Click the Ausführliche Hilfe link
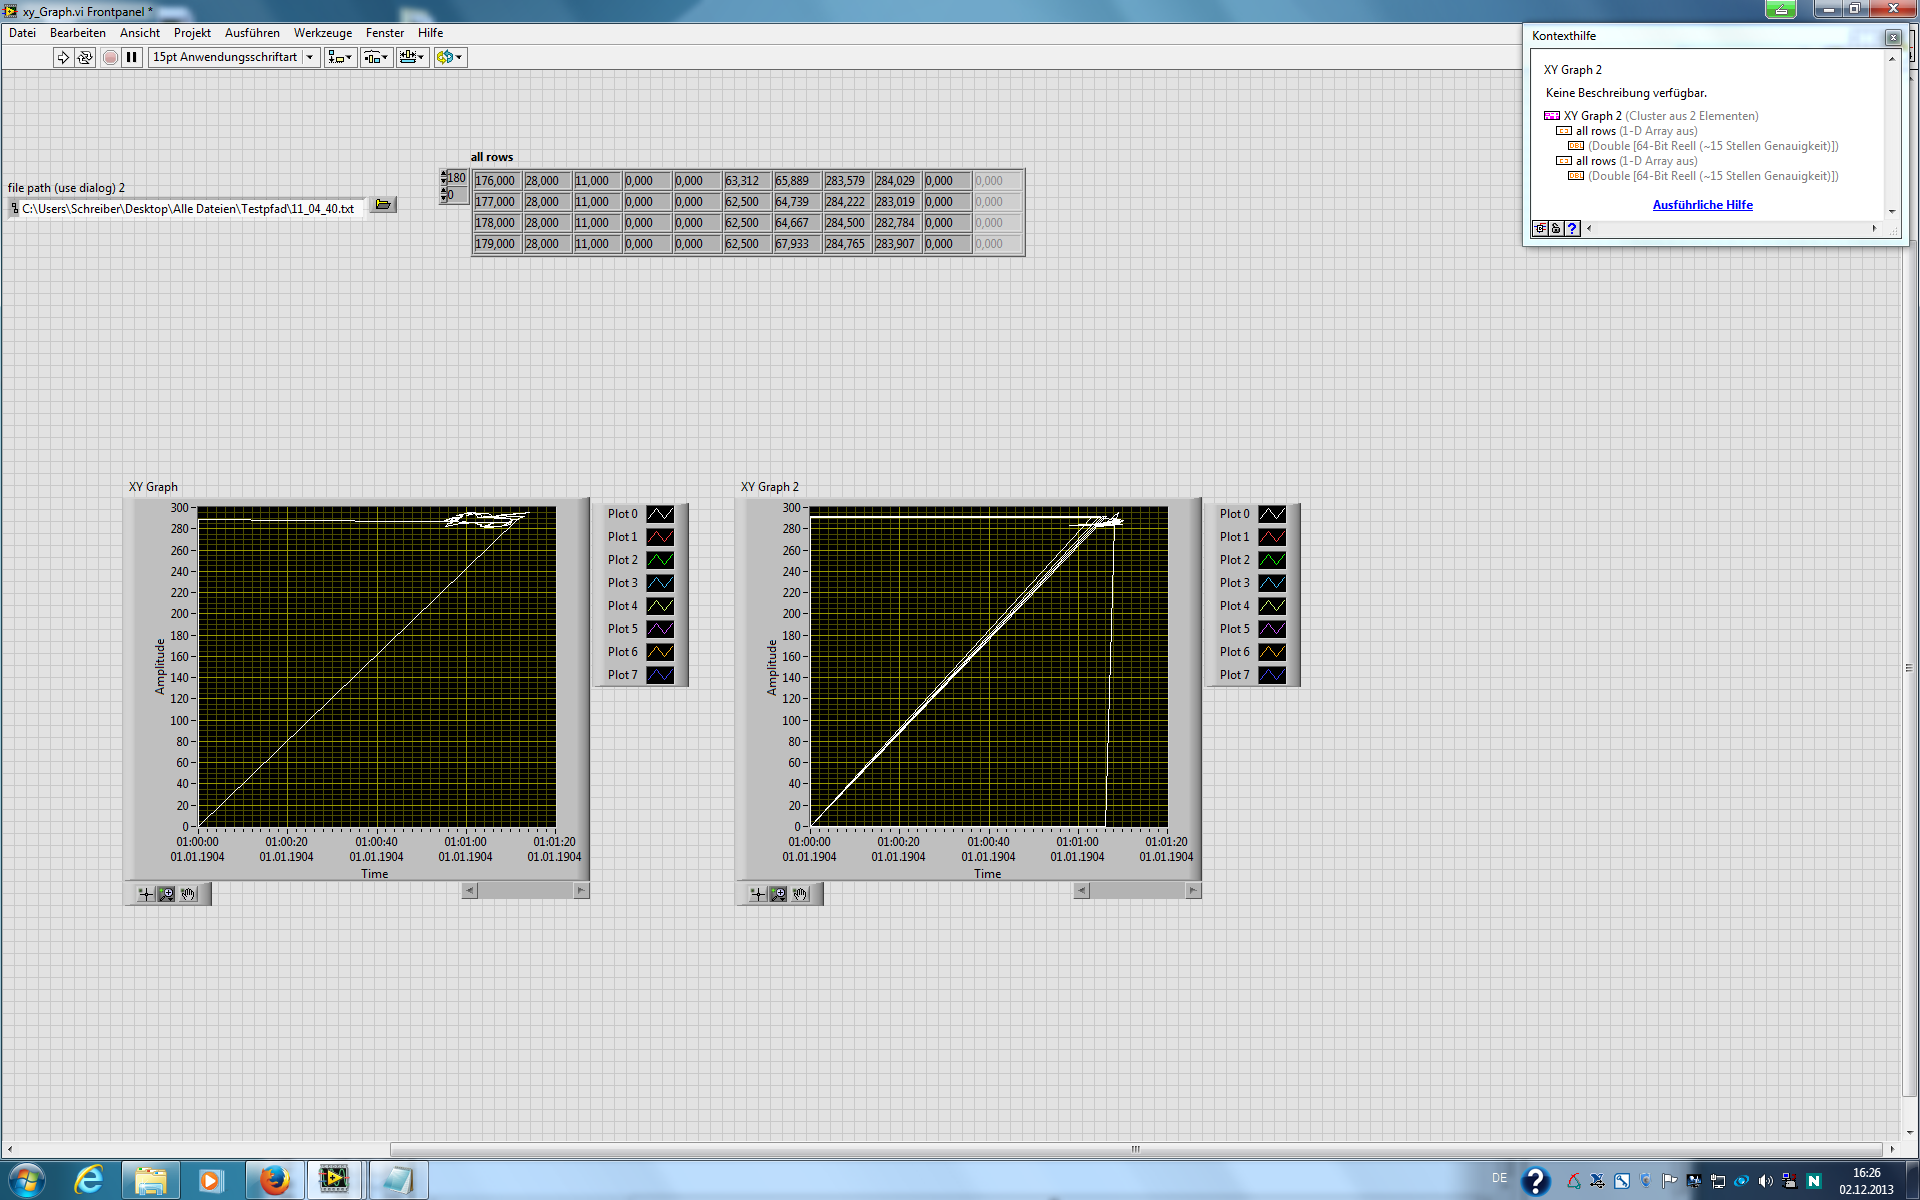Image resolution: width=1920 pixels, height=1200 pixels. (1702, 205)
